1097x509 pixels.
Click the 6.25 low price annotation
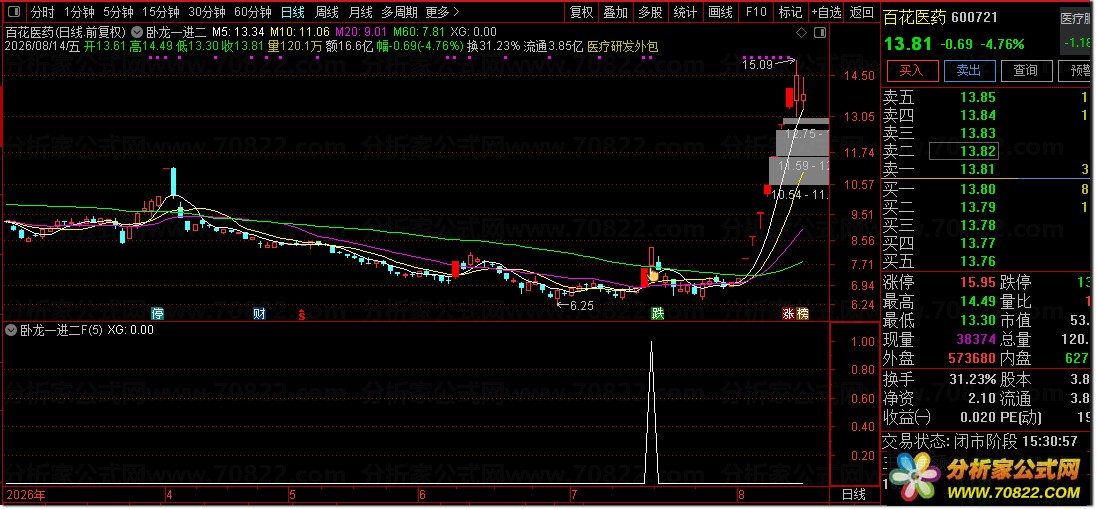point(581,306)
